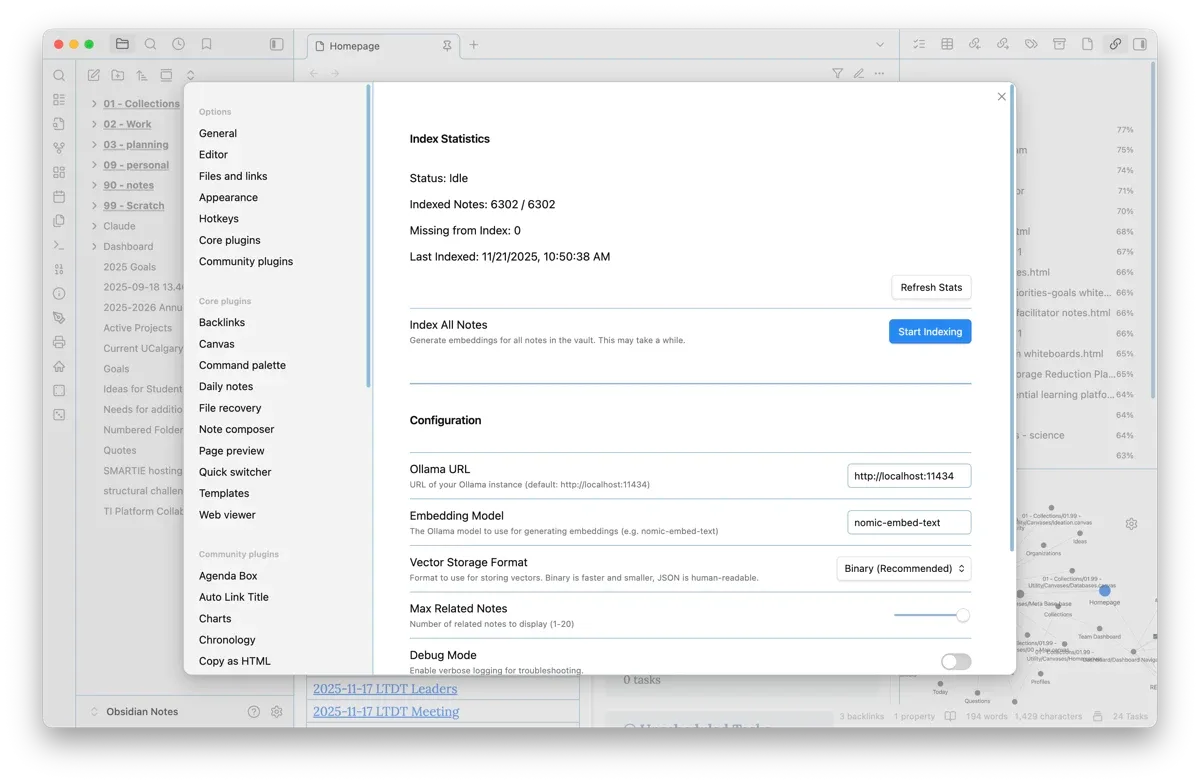
Task: Open help icon next to Obsidian Notes
Action: [253, 712]
